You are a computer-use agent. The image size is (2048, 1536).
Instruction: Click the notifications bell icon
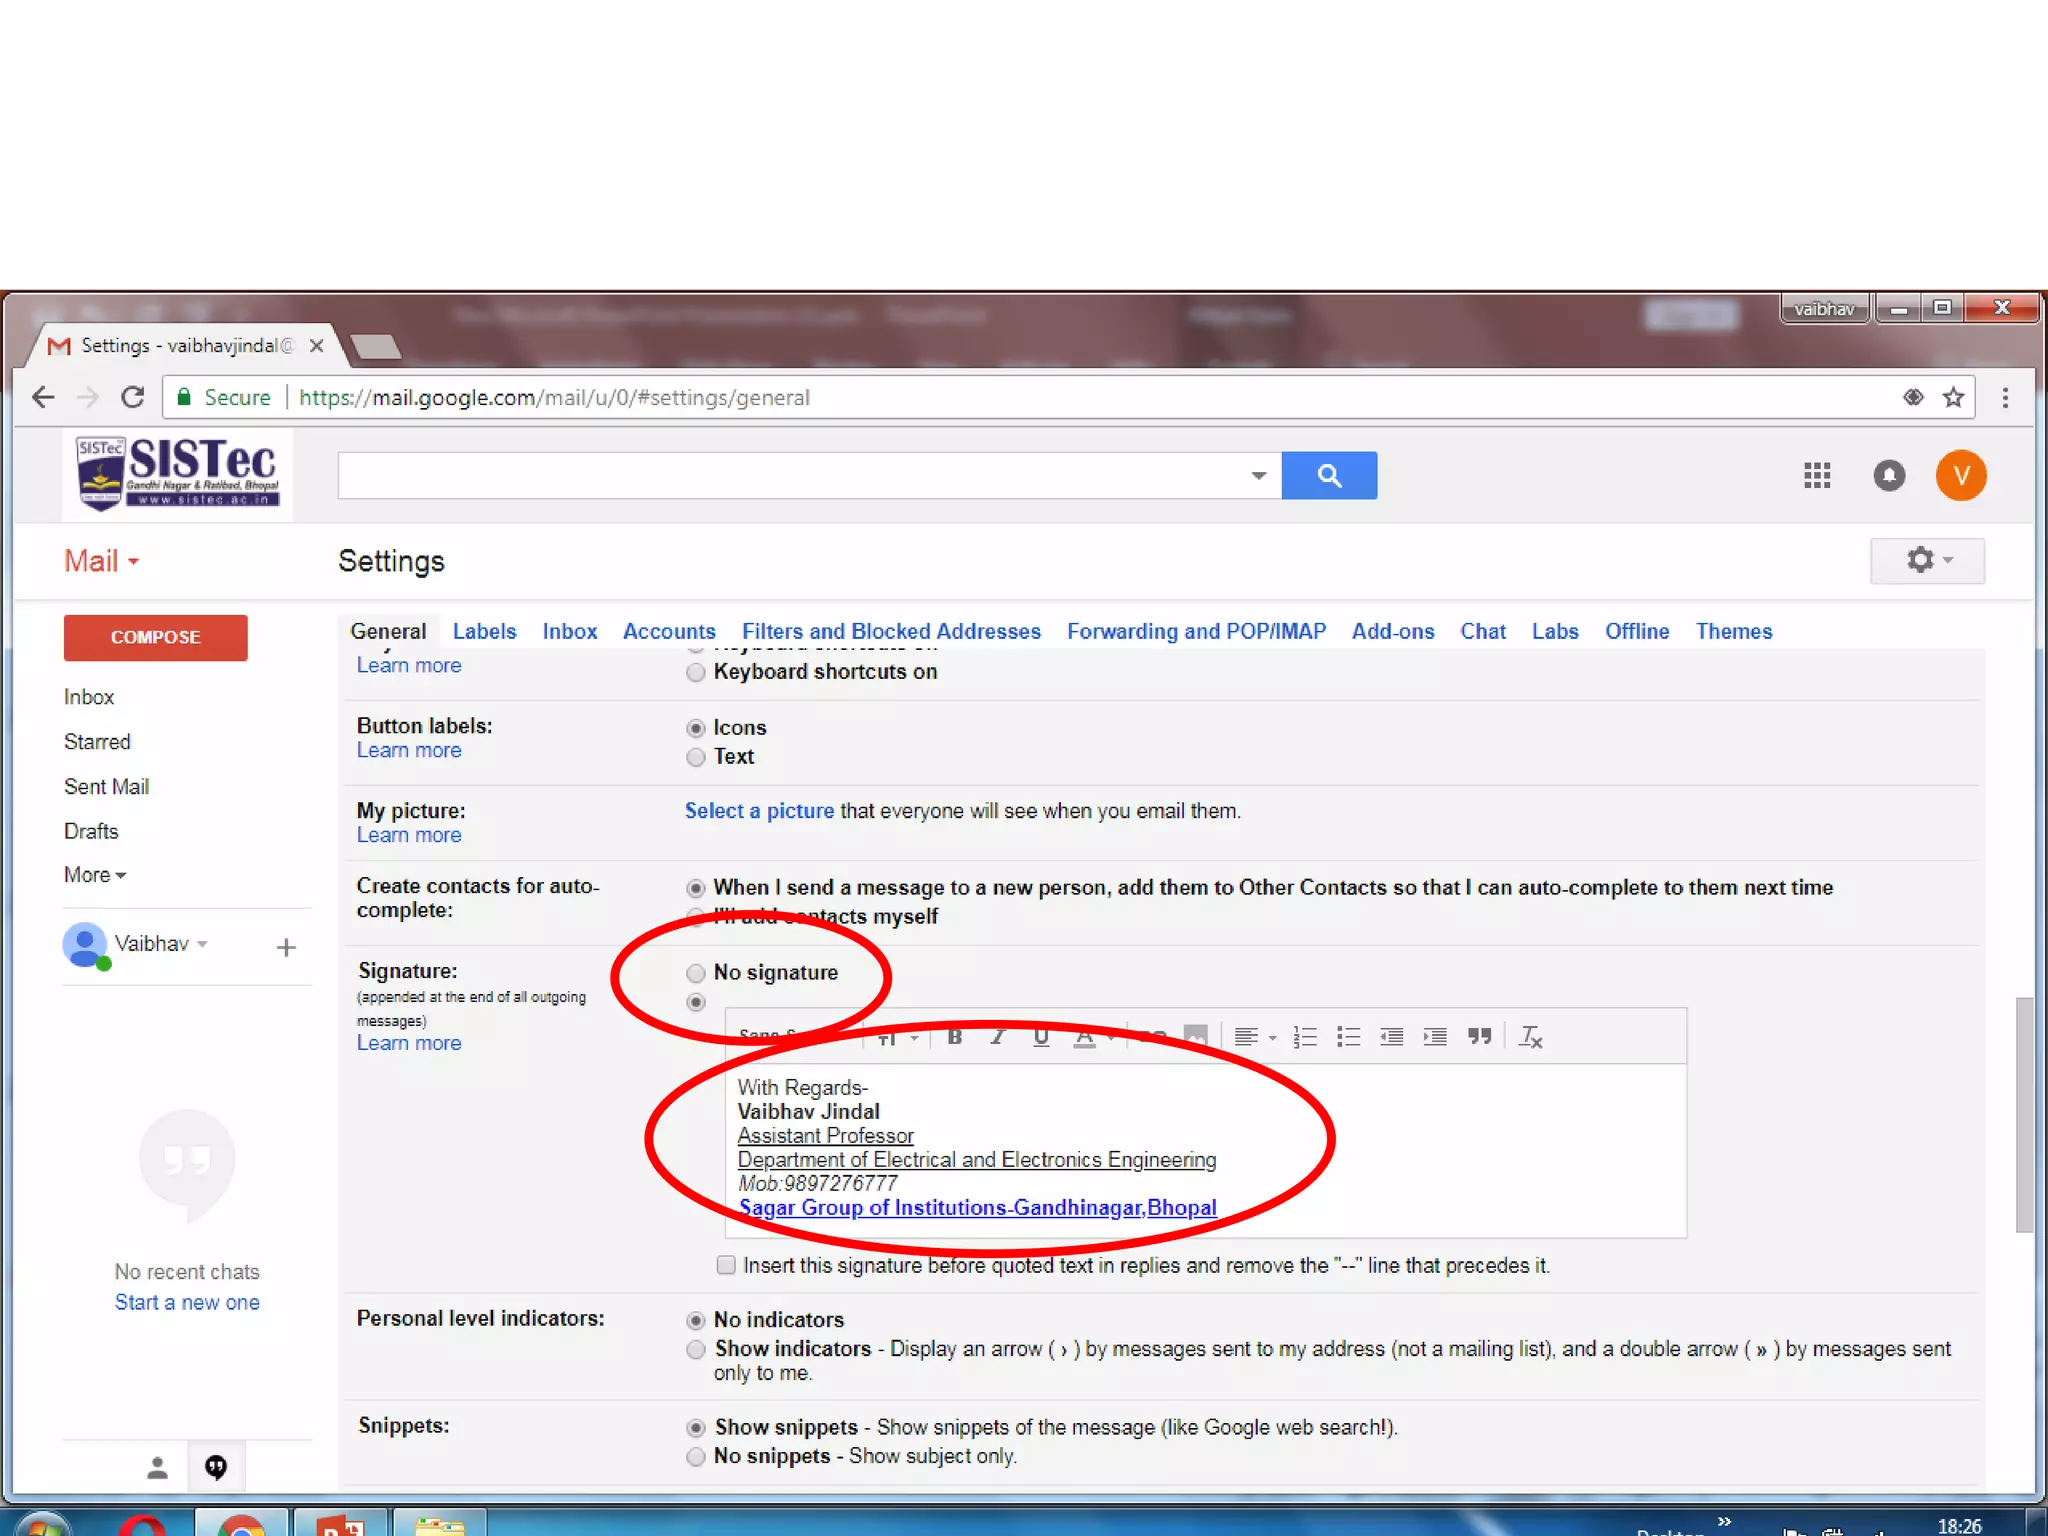coord(1889,475)
